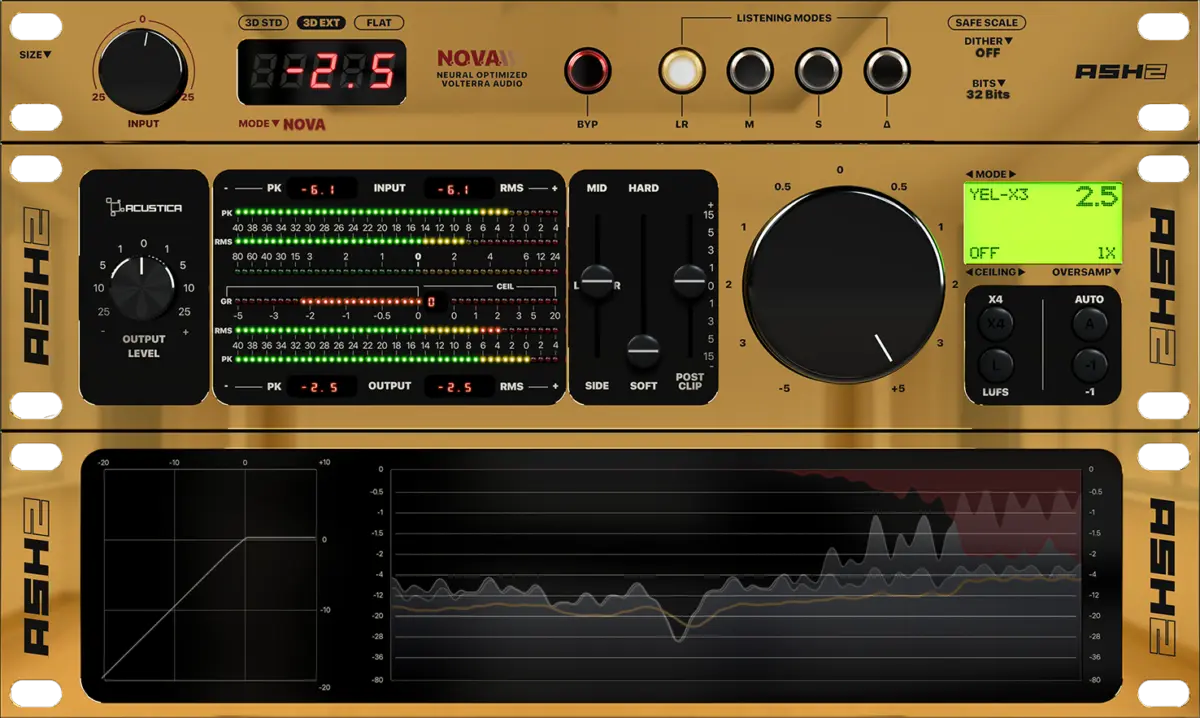Click the minus beside input PK

coord(226,188)
